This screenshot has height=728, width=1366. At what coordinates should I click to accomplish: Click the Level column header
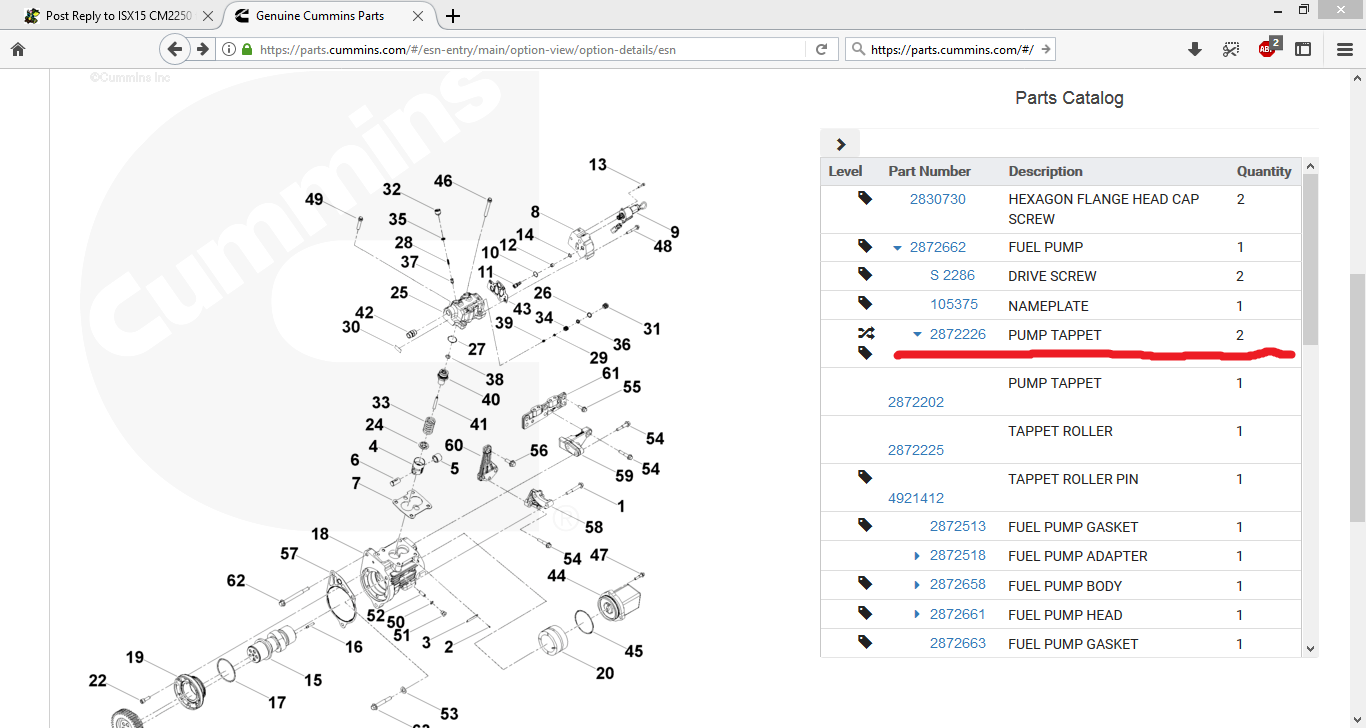[845, 171]
